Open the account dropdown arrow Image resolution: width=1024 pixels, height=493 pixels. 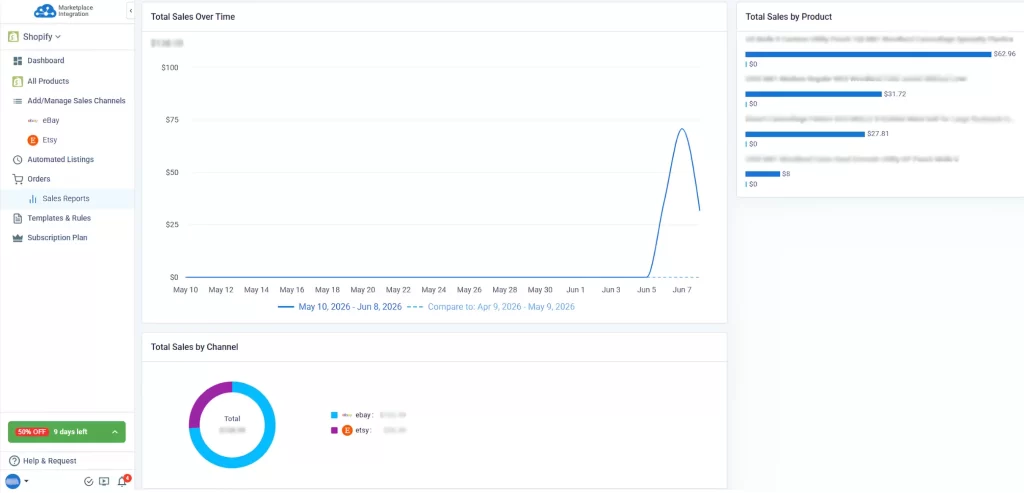[26, 481]
